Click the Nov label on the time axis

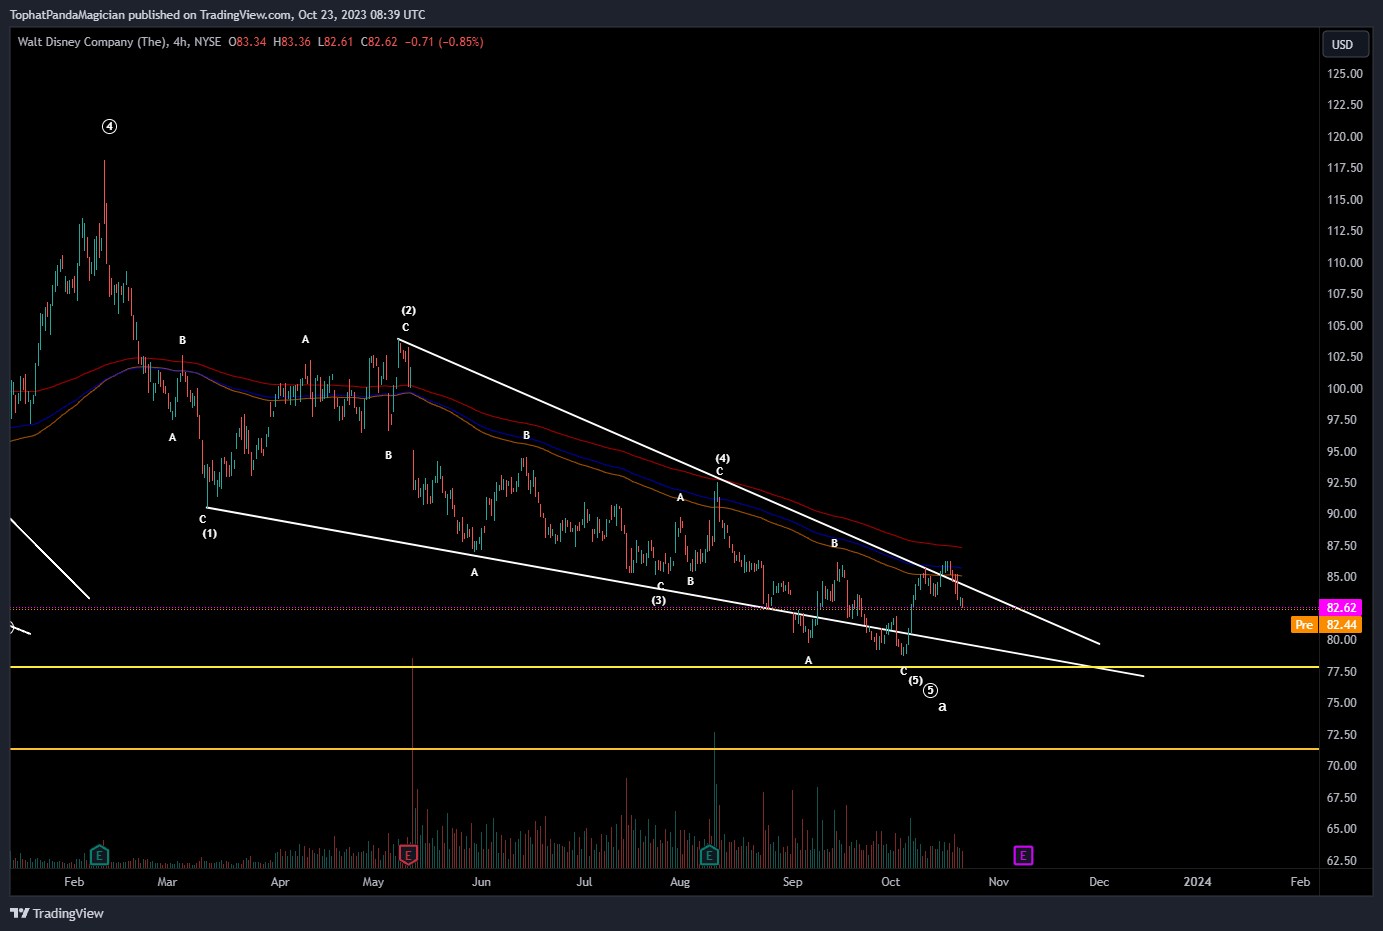[998, 882]
